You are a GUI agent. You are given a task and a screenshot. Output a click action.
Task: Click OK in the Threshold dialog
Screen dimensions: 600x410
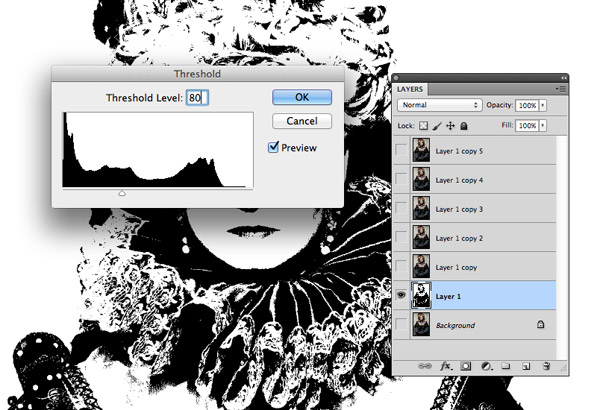pyautogui.click(x=302, y=97)
